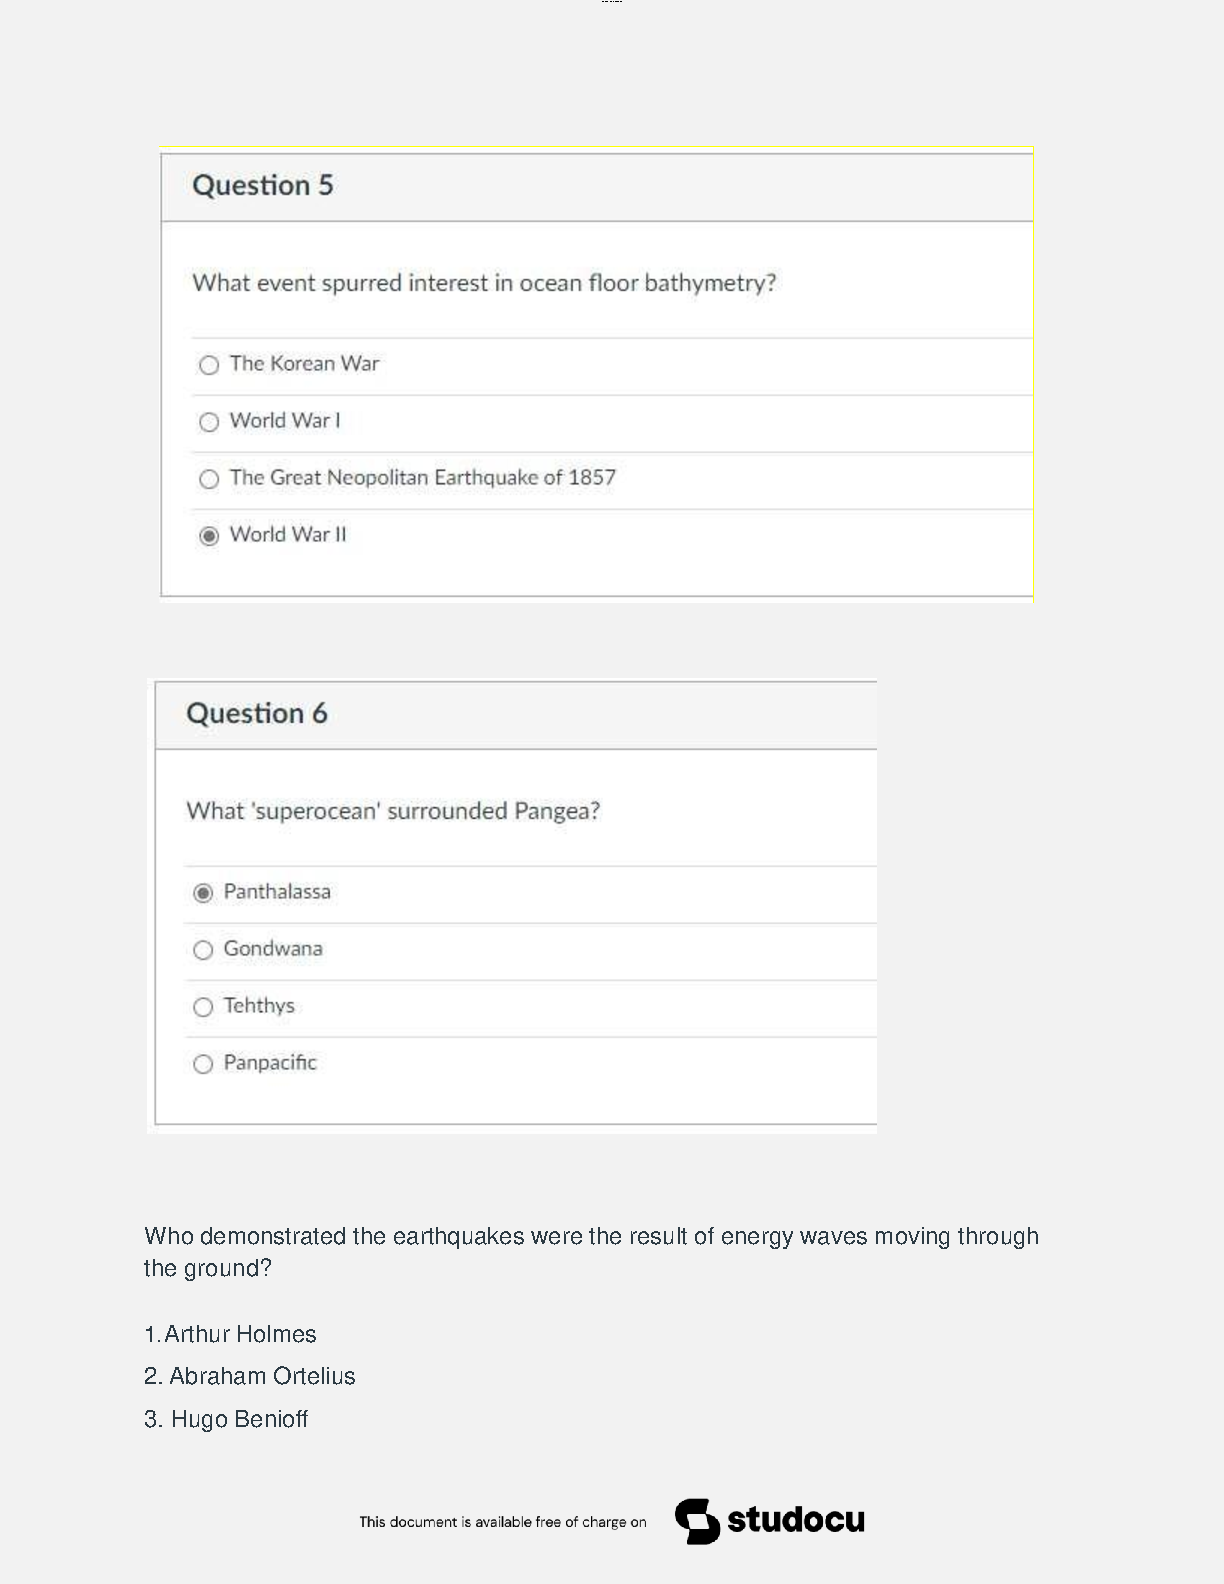Click the Question 5 heading
The image size is (1224, 1584).
263,186
